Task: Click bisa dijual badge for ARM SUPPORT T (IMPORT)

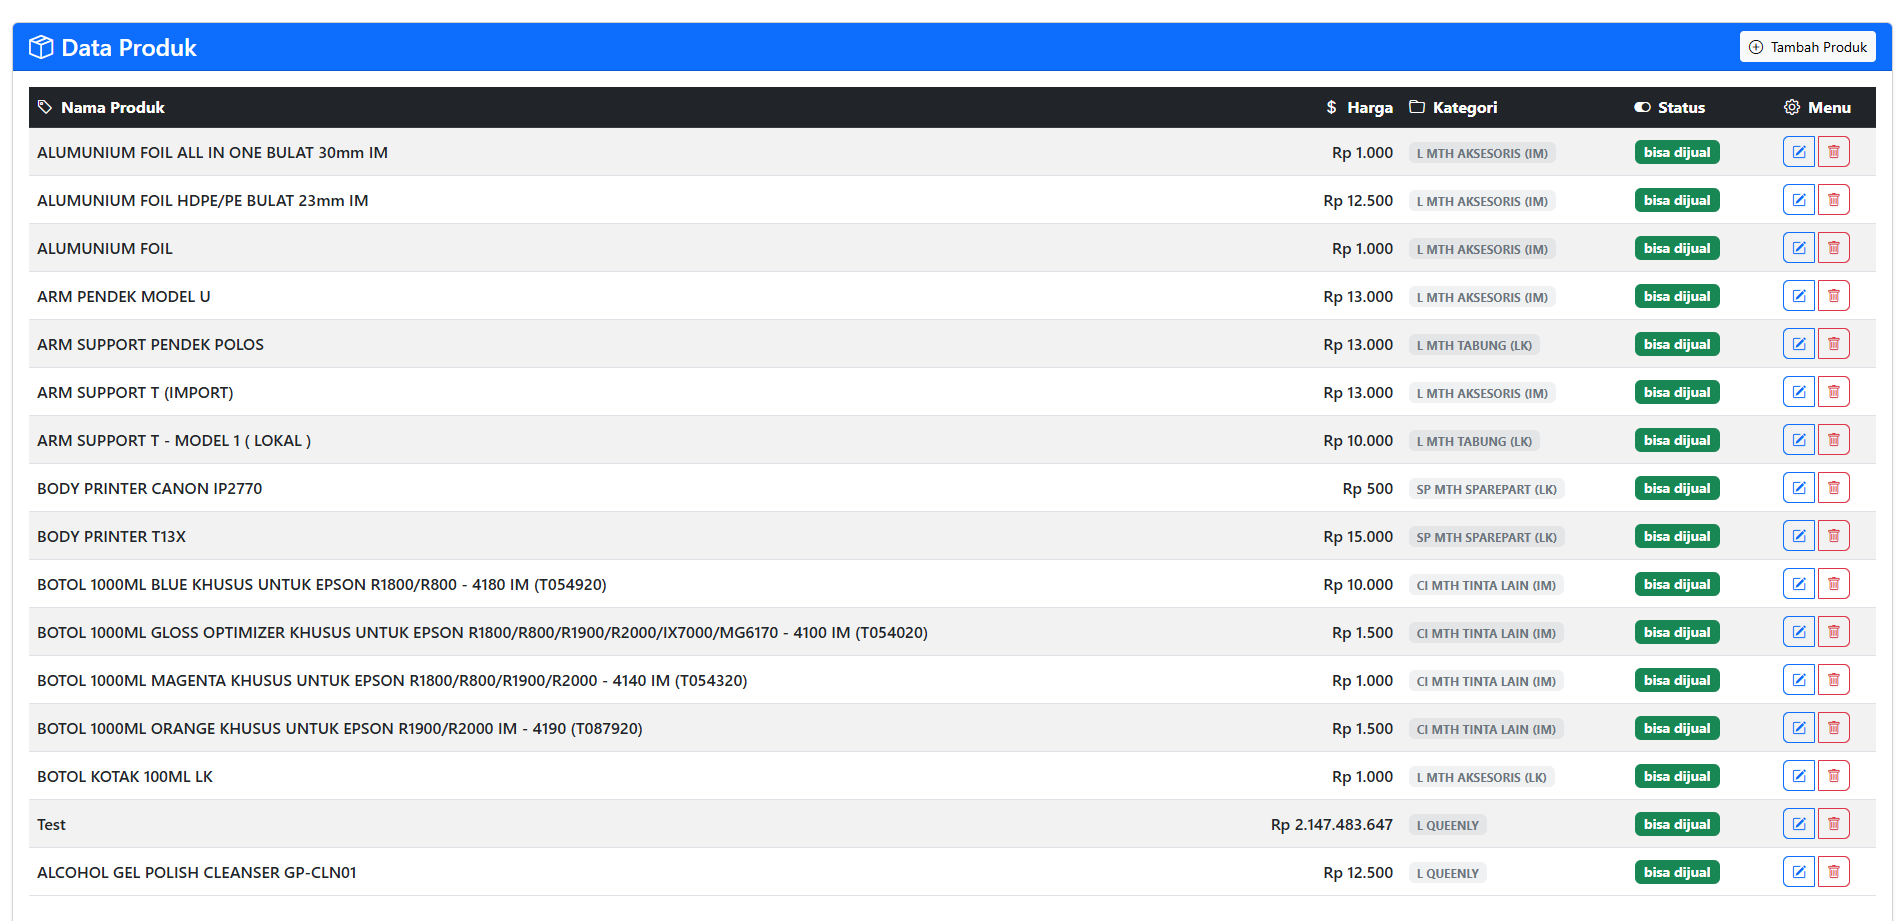Action: click(1676, 392)
